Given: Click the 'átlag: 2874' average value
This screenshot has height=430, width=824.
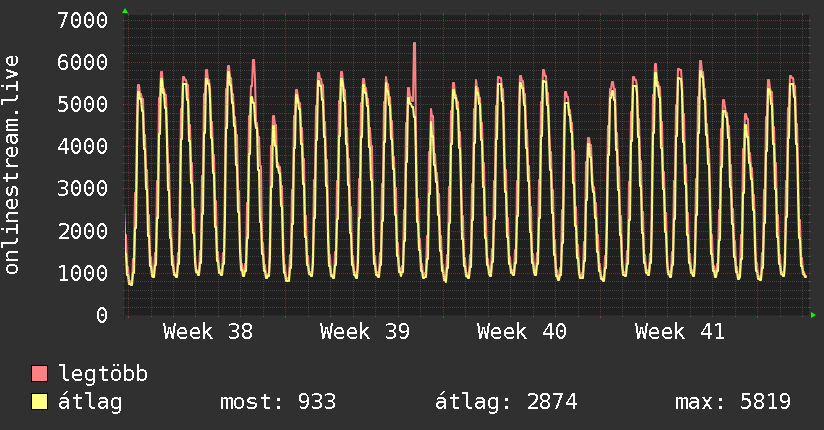Looking at the screenshot, I should [x=506, y=402].
